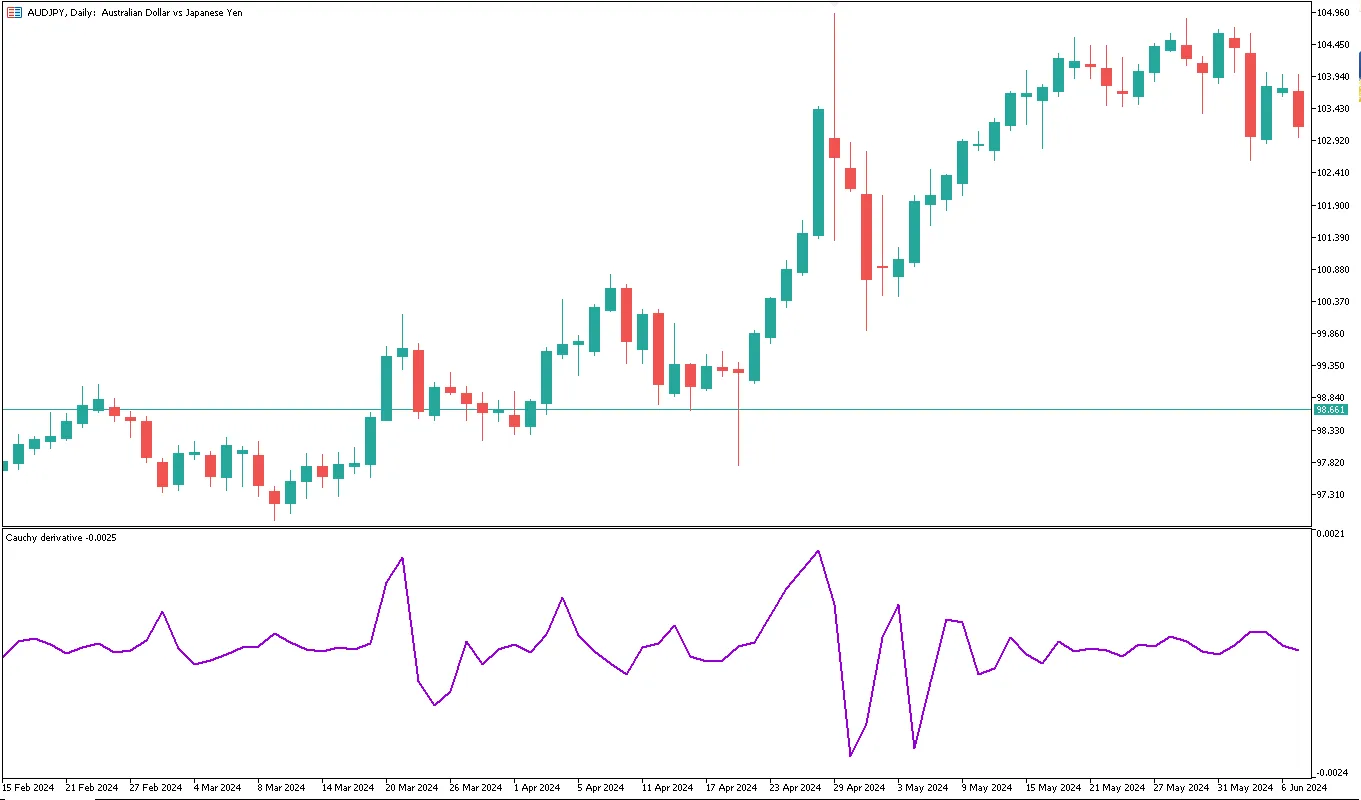Click the chart symbol icon beside AUDJPY
The image size is (1361, 800).
(15, 12)
